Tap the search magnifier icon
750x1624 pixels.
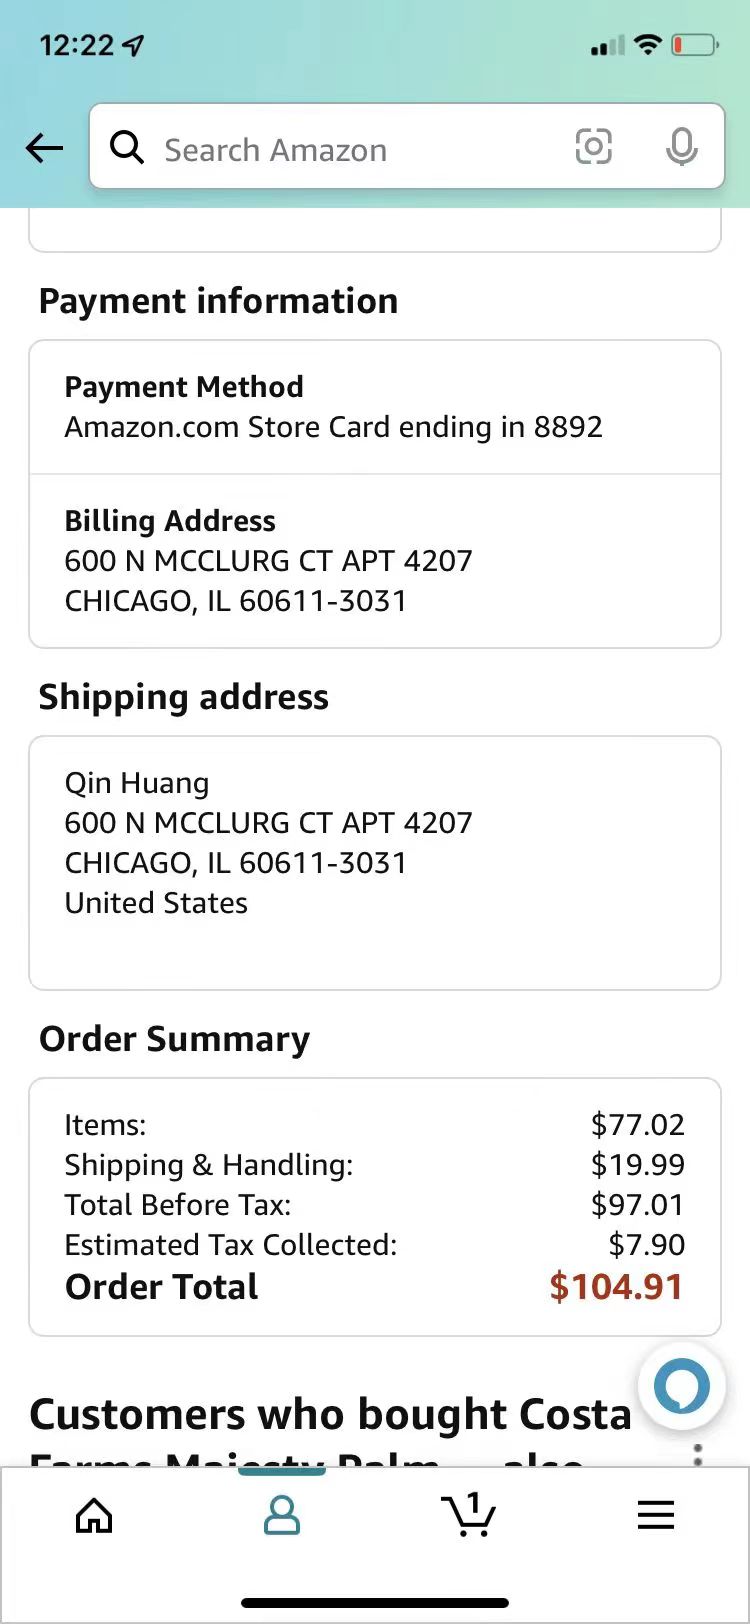click(127, 148)
